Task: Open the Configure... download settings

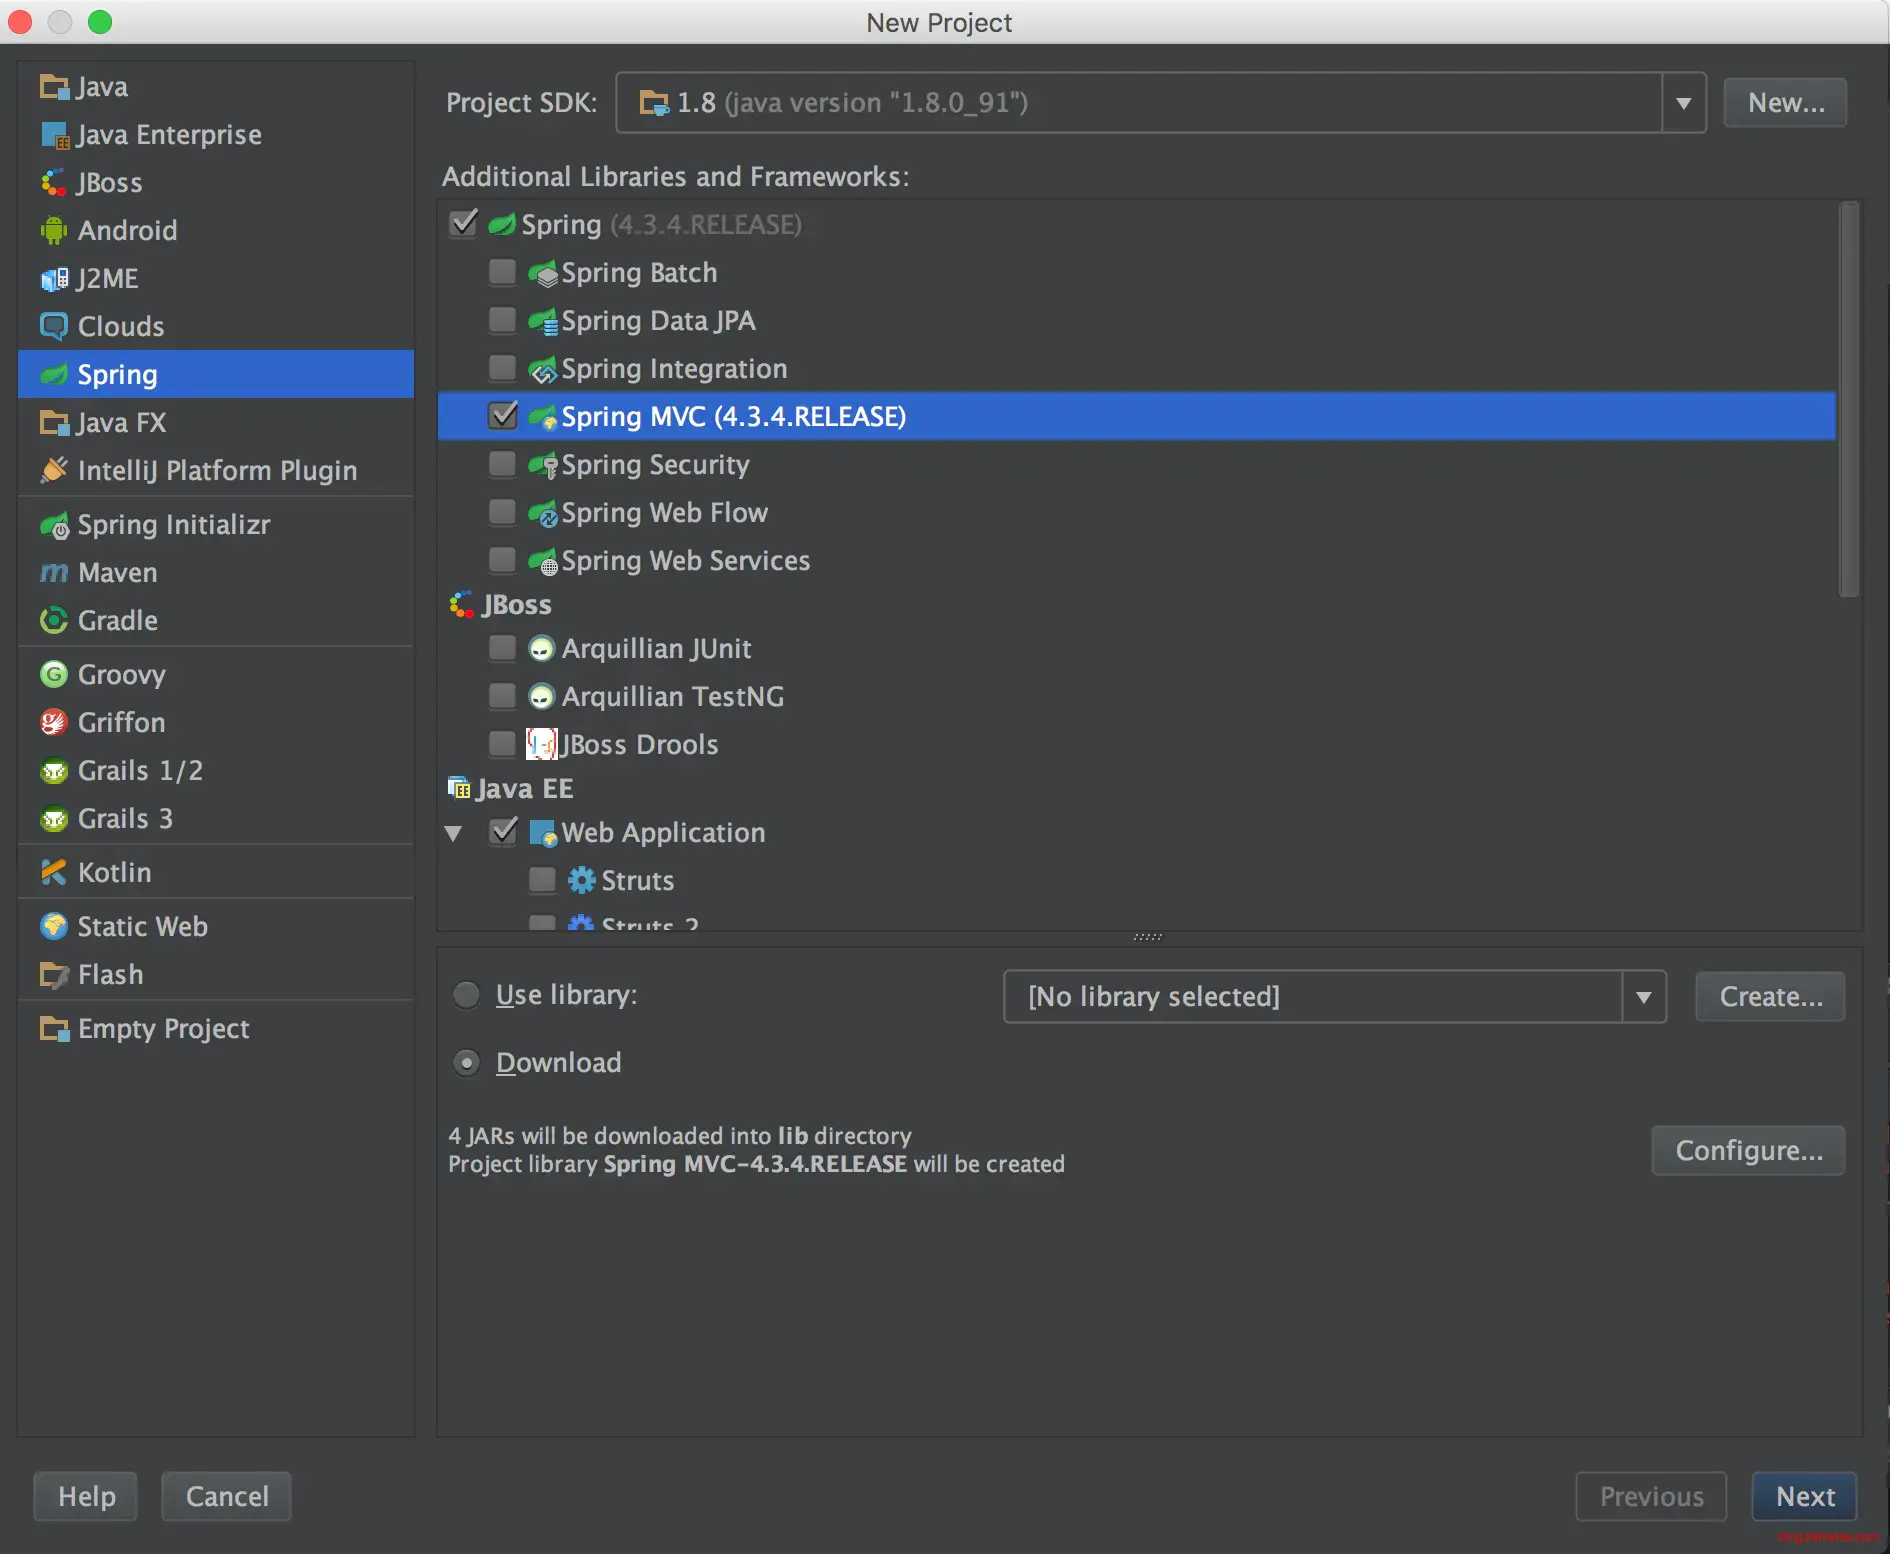Action: pyautogui.click(x=1747, y=1151)
